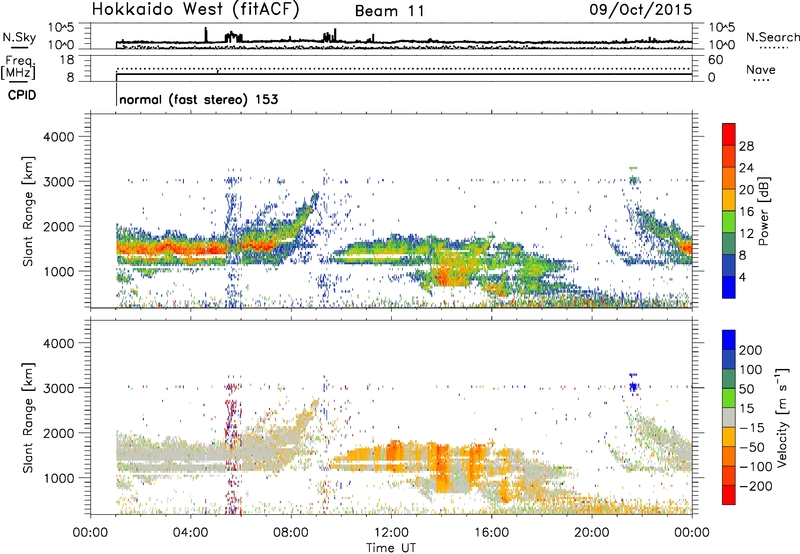Pick the grey ±15 velocity colorbar segment
This screenshot has width=800, height=554.
[x=729, y=417]
